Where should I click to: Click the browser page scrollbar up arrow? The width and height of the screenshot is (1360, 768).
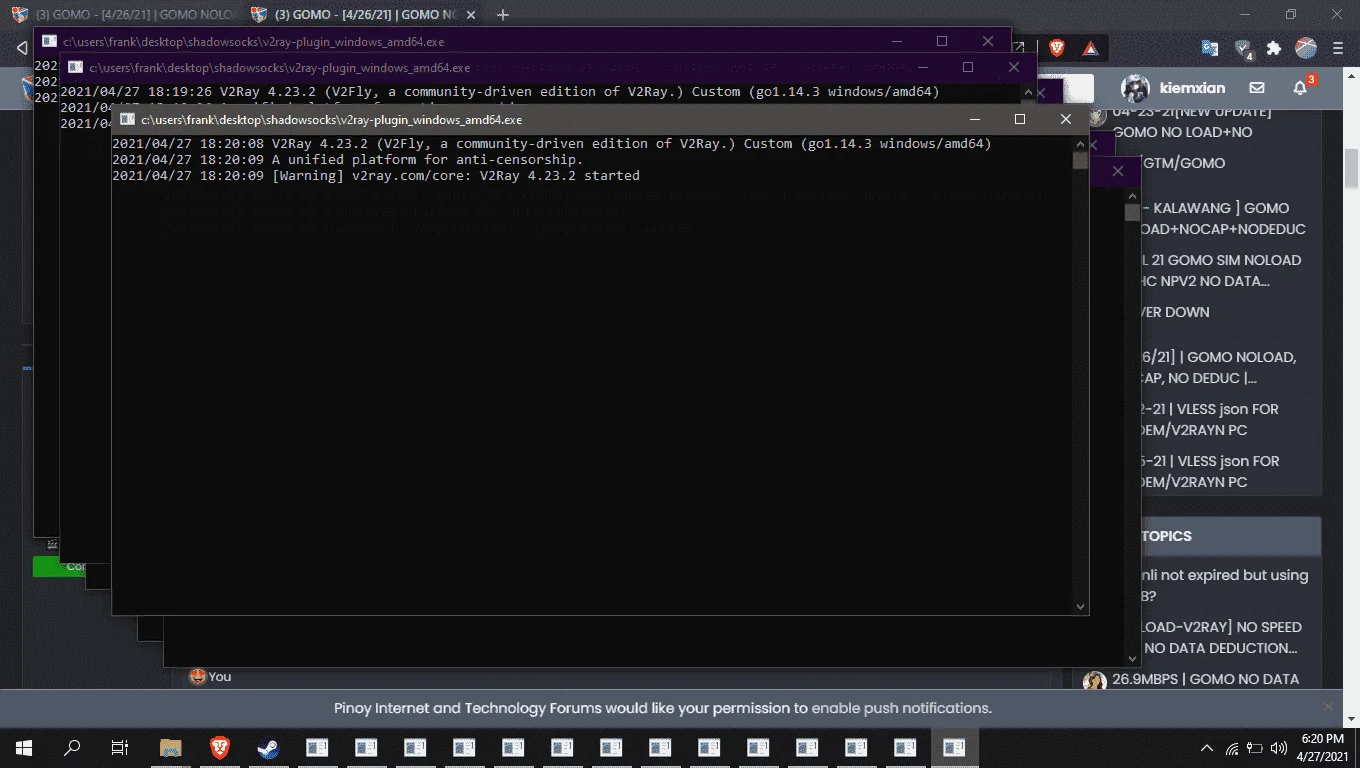1351,77
